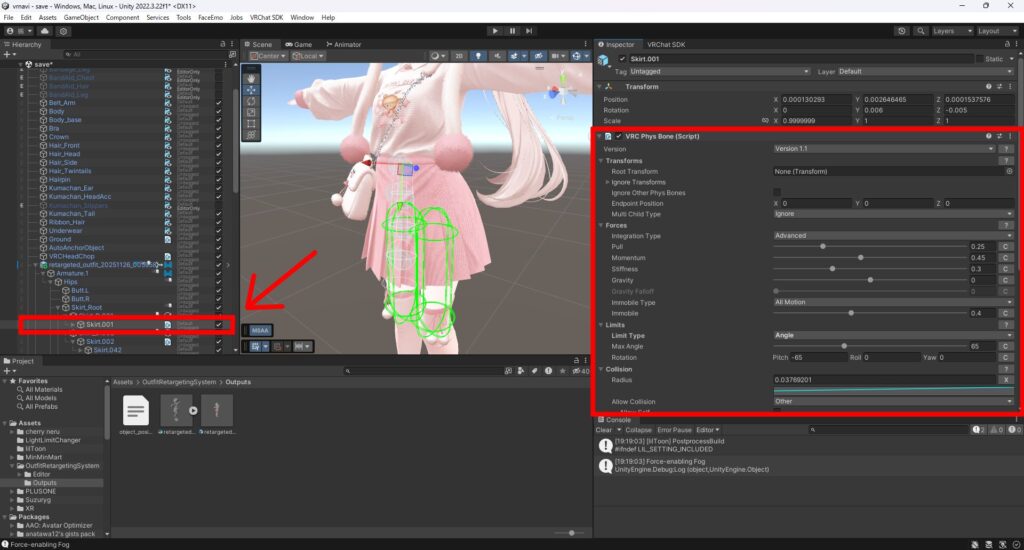This screenshot has width=1024, height=550.
Task: Toggle scene lighting bulb icon
Action: point(478,56)
